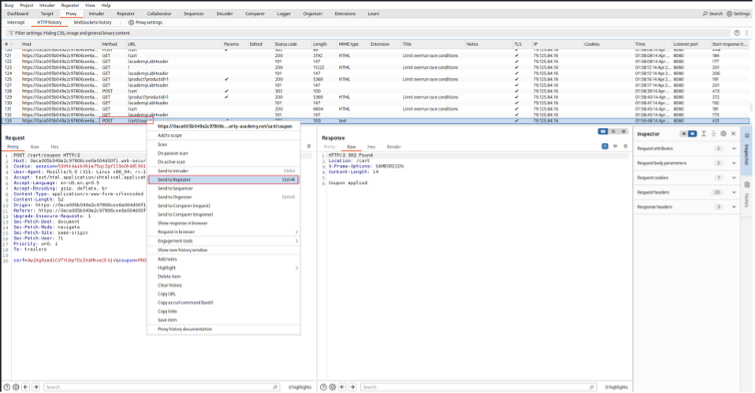Open Highlight submenu
The height and width of the screenshot is (393, 755).
[223, 268]
